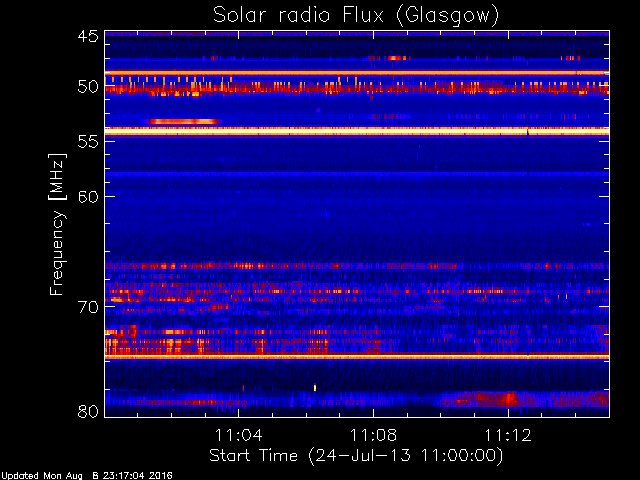Screen dimensions: 640x480
Task: Click the 11:12 time axis label
Action: pos(508,435)
